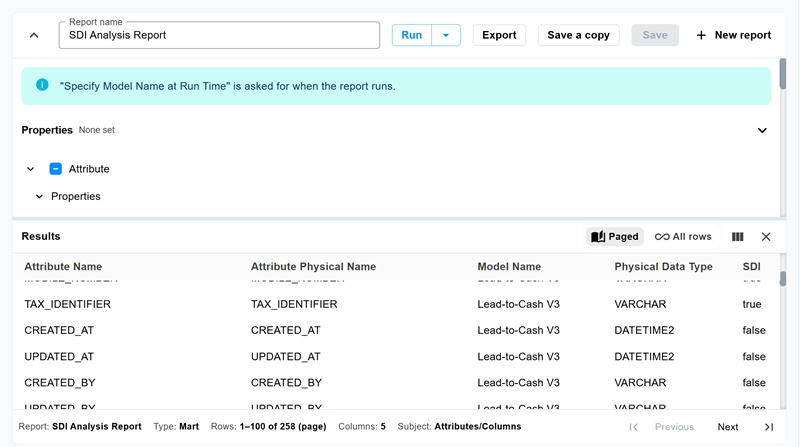The width and height of the screenshot is (800, 447).
Task: Collapse the Properties sub-node under Attribute
Action: [x=39, y=196]
